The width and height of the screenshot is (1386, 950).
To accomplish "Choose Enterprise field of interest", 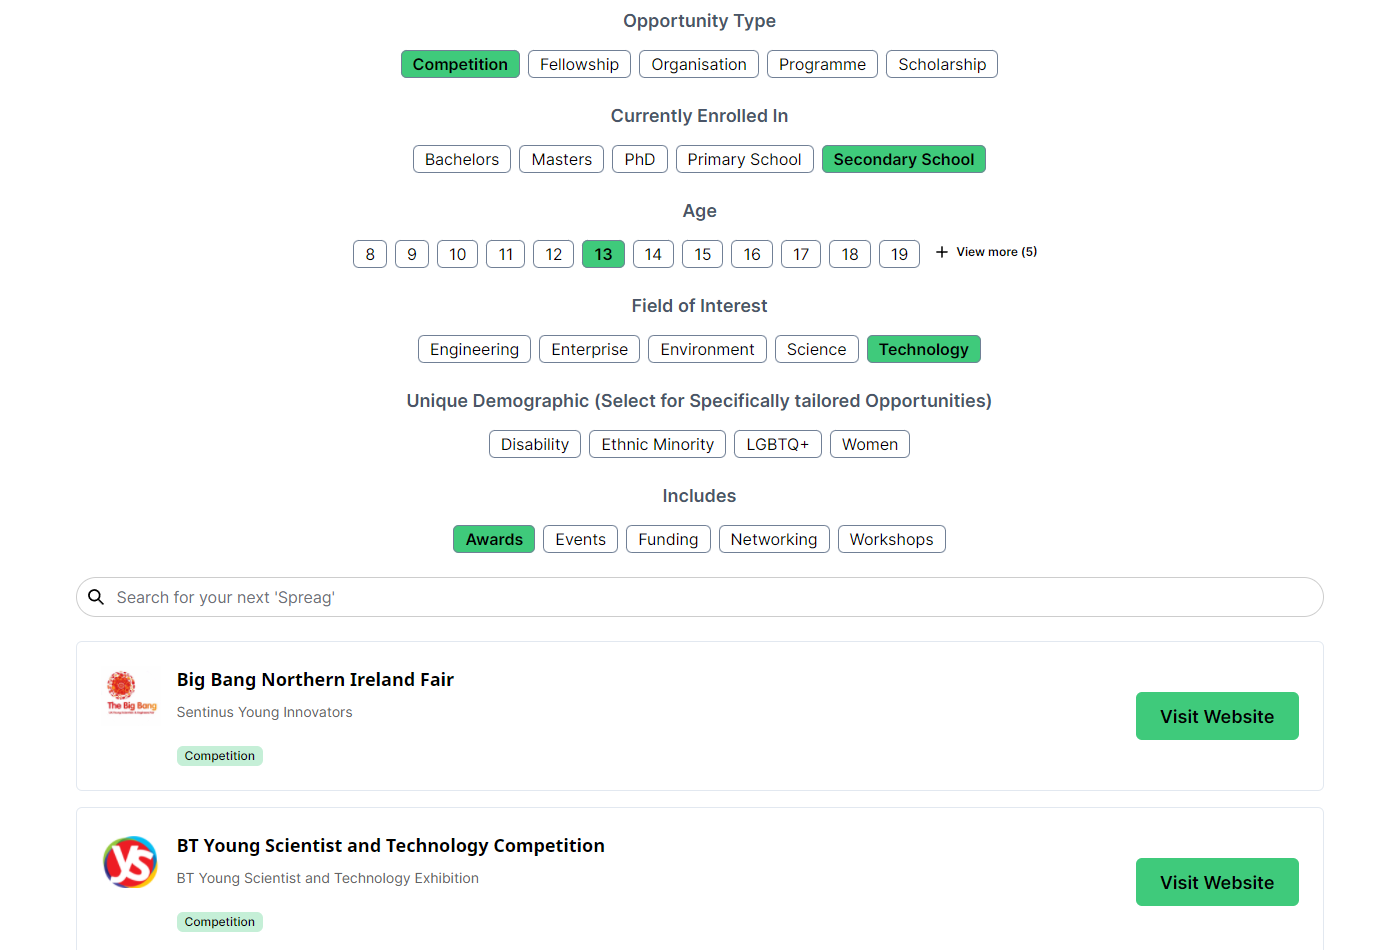I will coord(589,349).
